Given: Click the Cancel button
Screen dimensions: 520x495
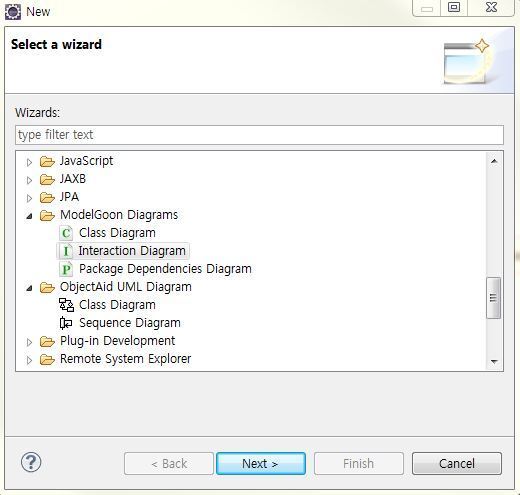Looking at the screenshot, I should (x=457, y=463).
